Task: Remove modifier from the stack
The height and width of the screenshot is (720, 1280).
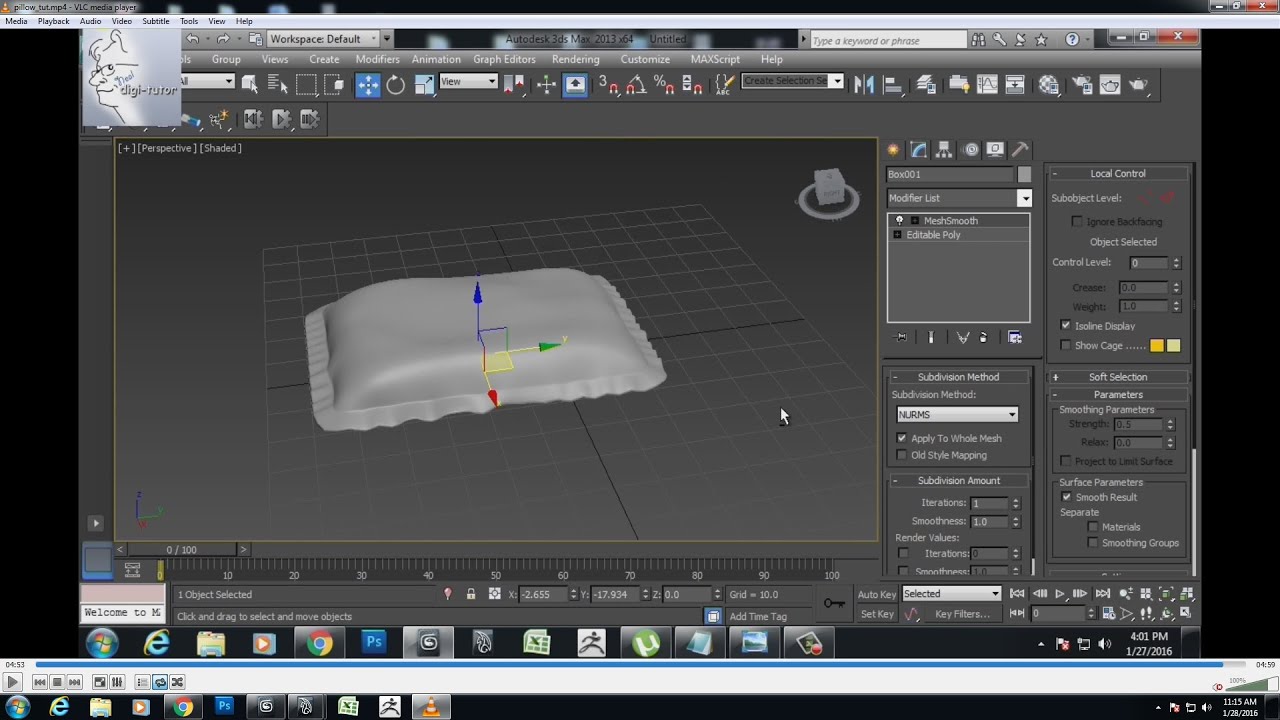Action: (983, 338)
